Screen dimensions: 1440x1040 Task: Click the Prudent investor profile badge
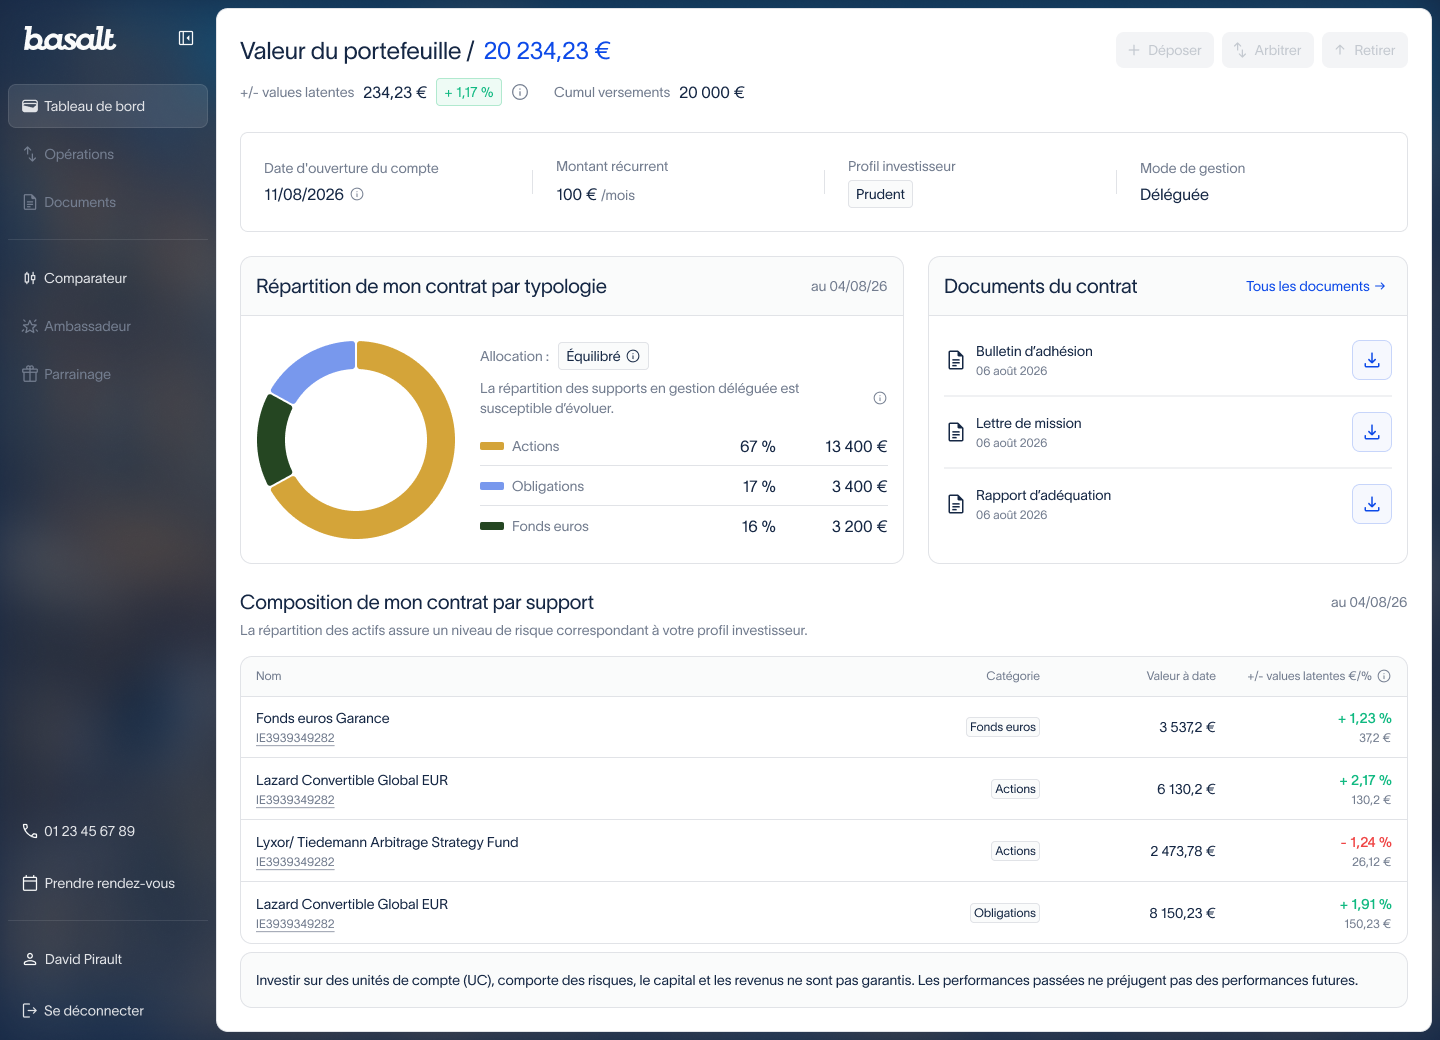pos(880,194)
